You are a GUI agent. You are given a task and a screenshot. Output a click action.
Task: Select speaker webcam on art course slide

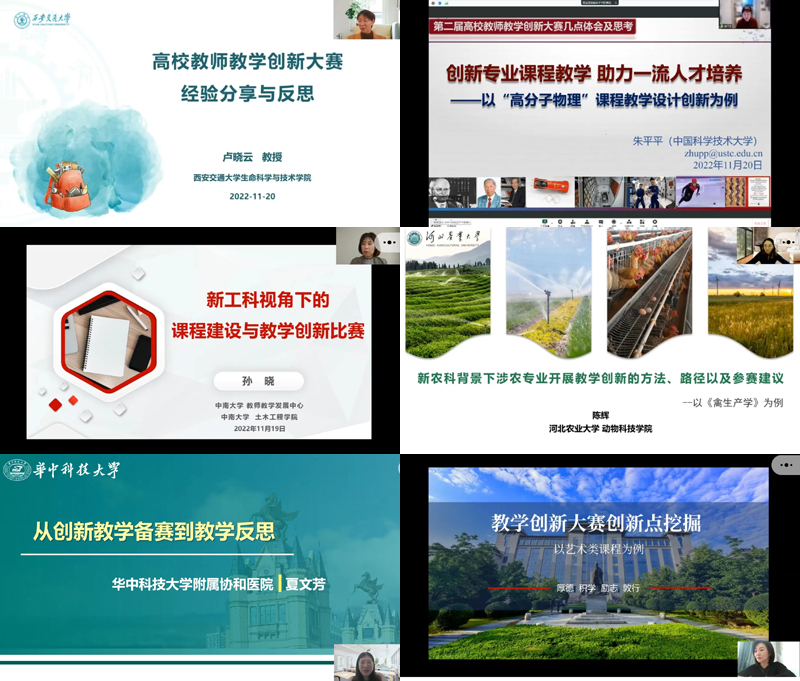coord(768,659)
